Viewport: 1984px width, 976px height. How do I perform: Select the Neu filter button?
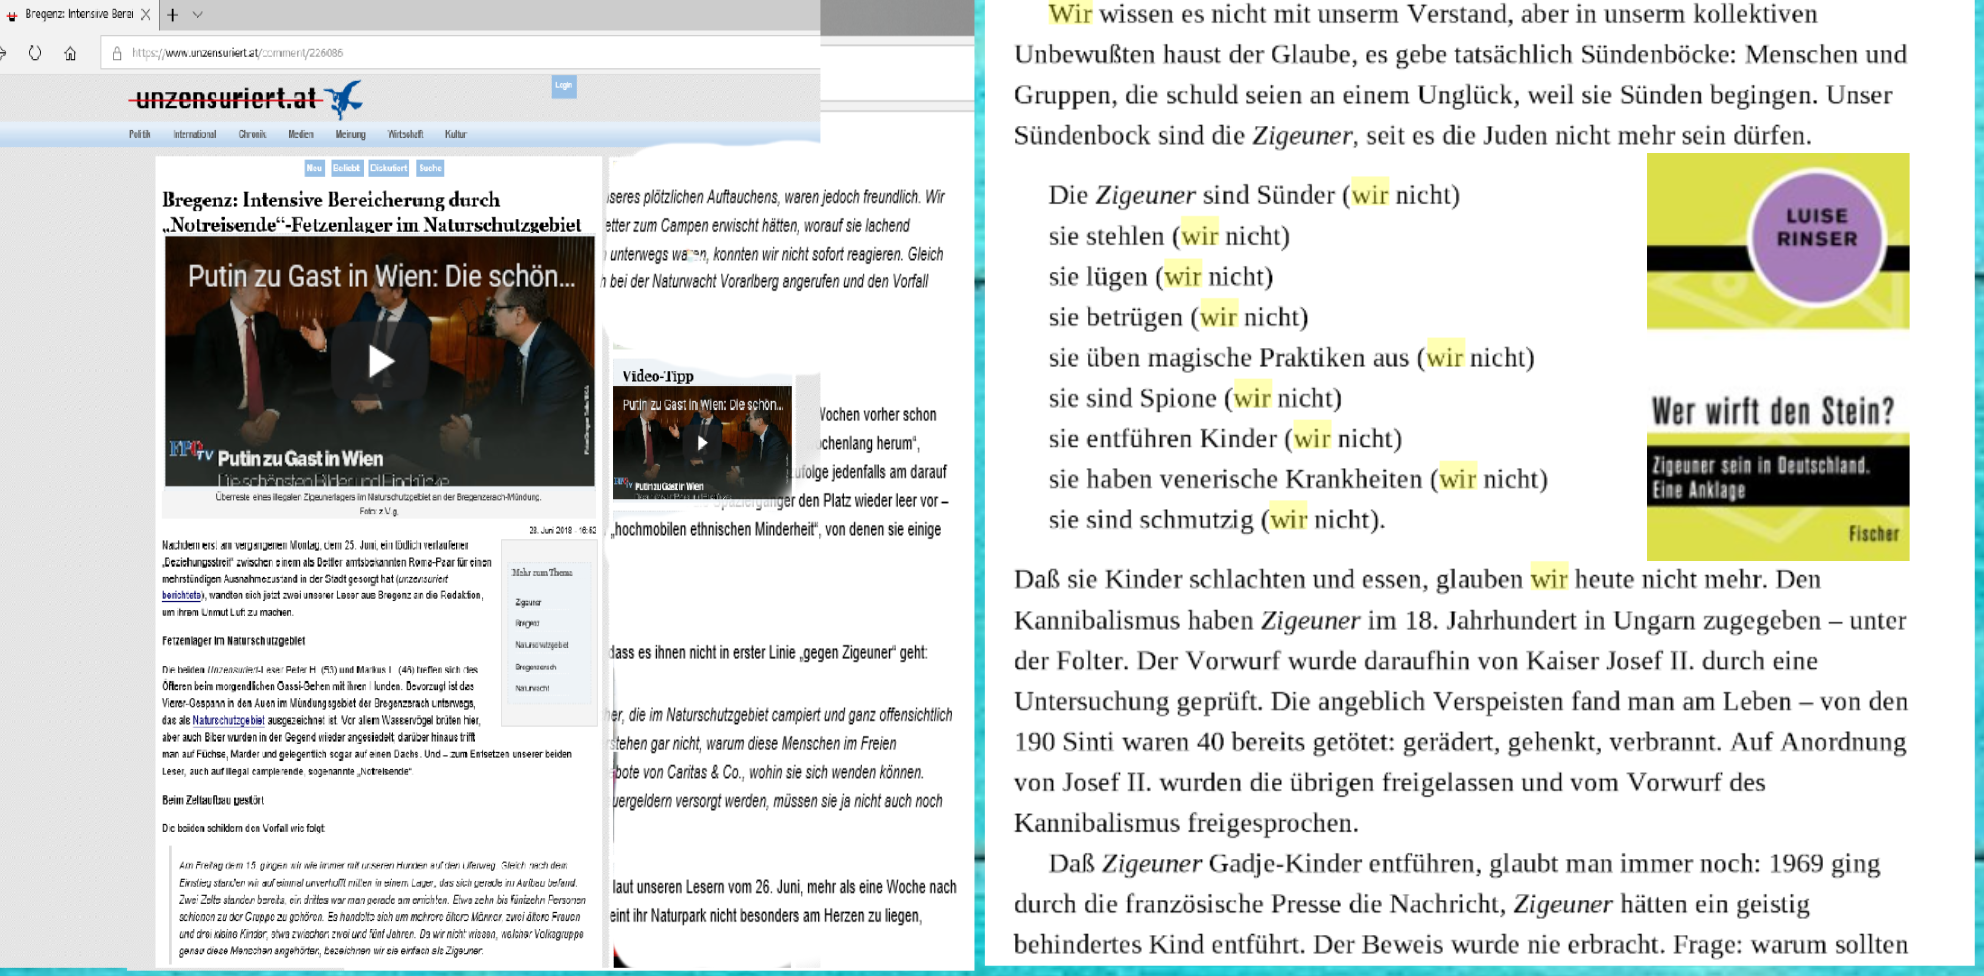pos(314,168)
